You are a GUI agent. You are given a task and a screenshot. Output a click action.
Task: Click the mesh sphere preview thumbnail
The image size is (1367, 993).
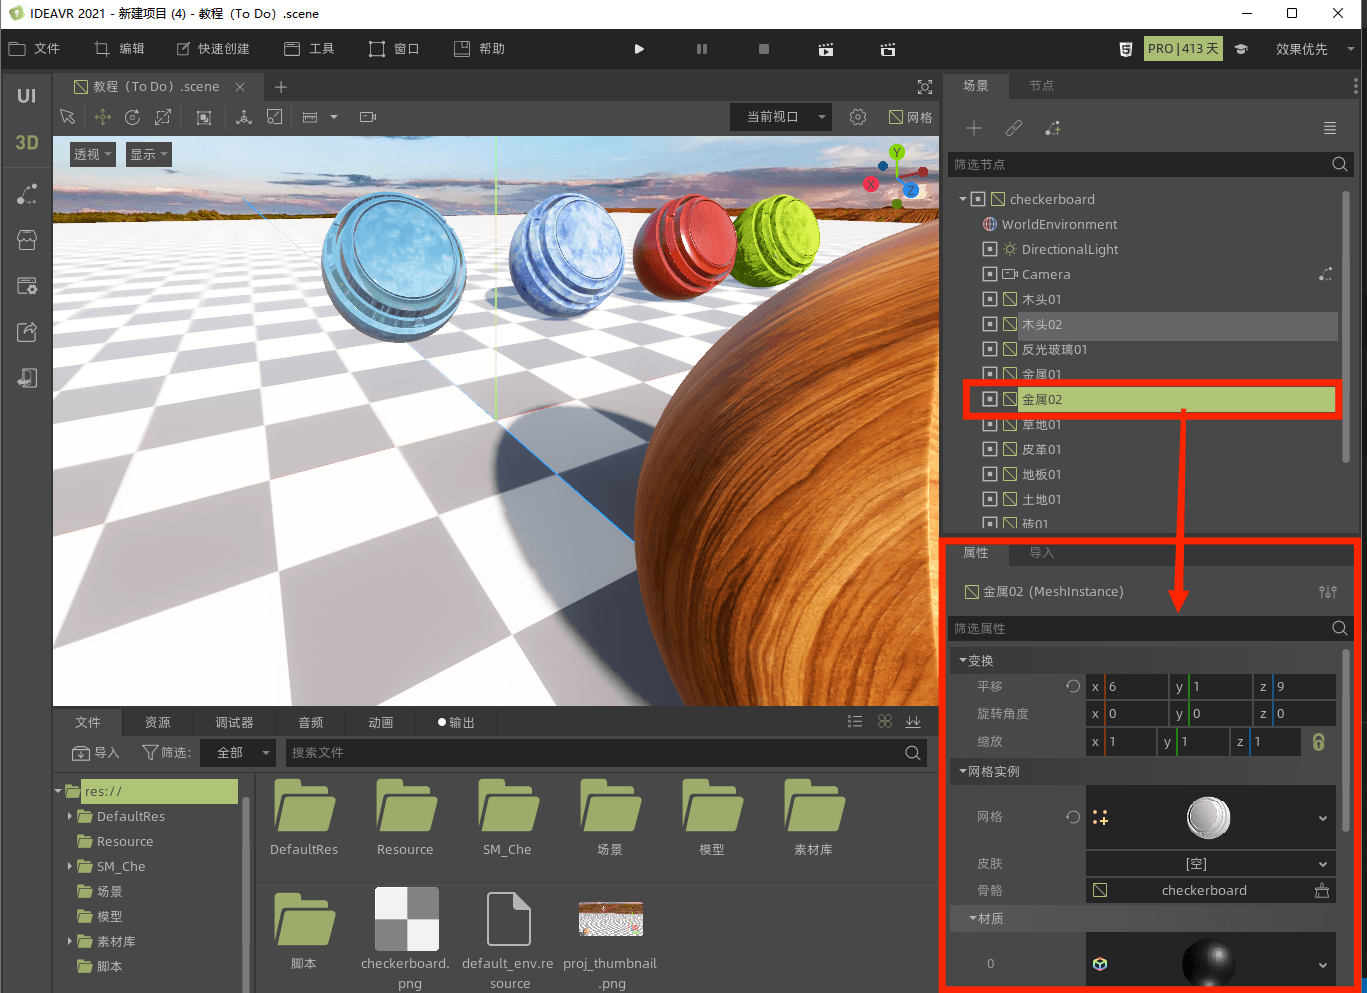[x=1208, y=818]
